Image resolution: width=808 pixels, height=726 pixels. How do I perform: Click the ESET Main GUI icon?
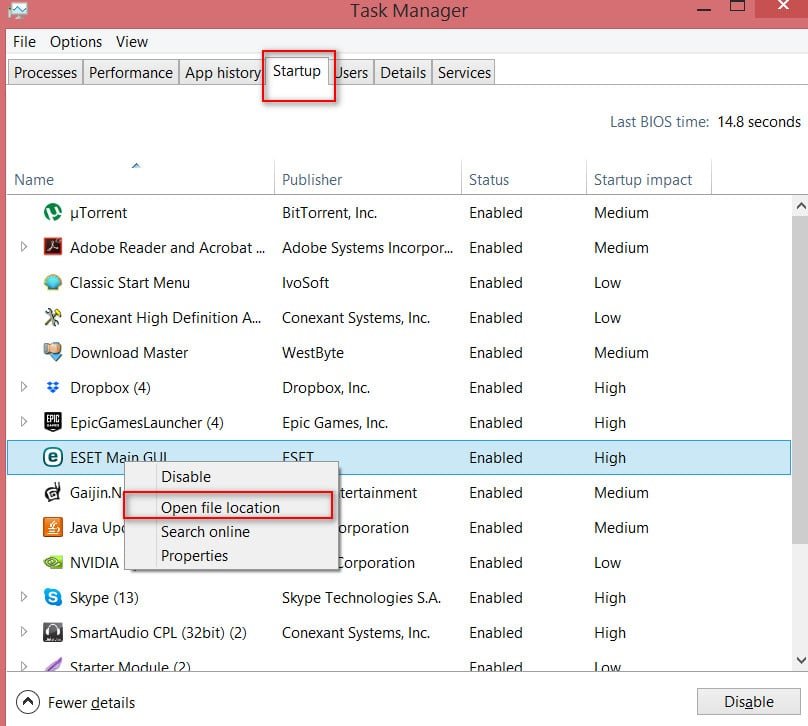coord(53,457)
